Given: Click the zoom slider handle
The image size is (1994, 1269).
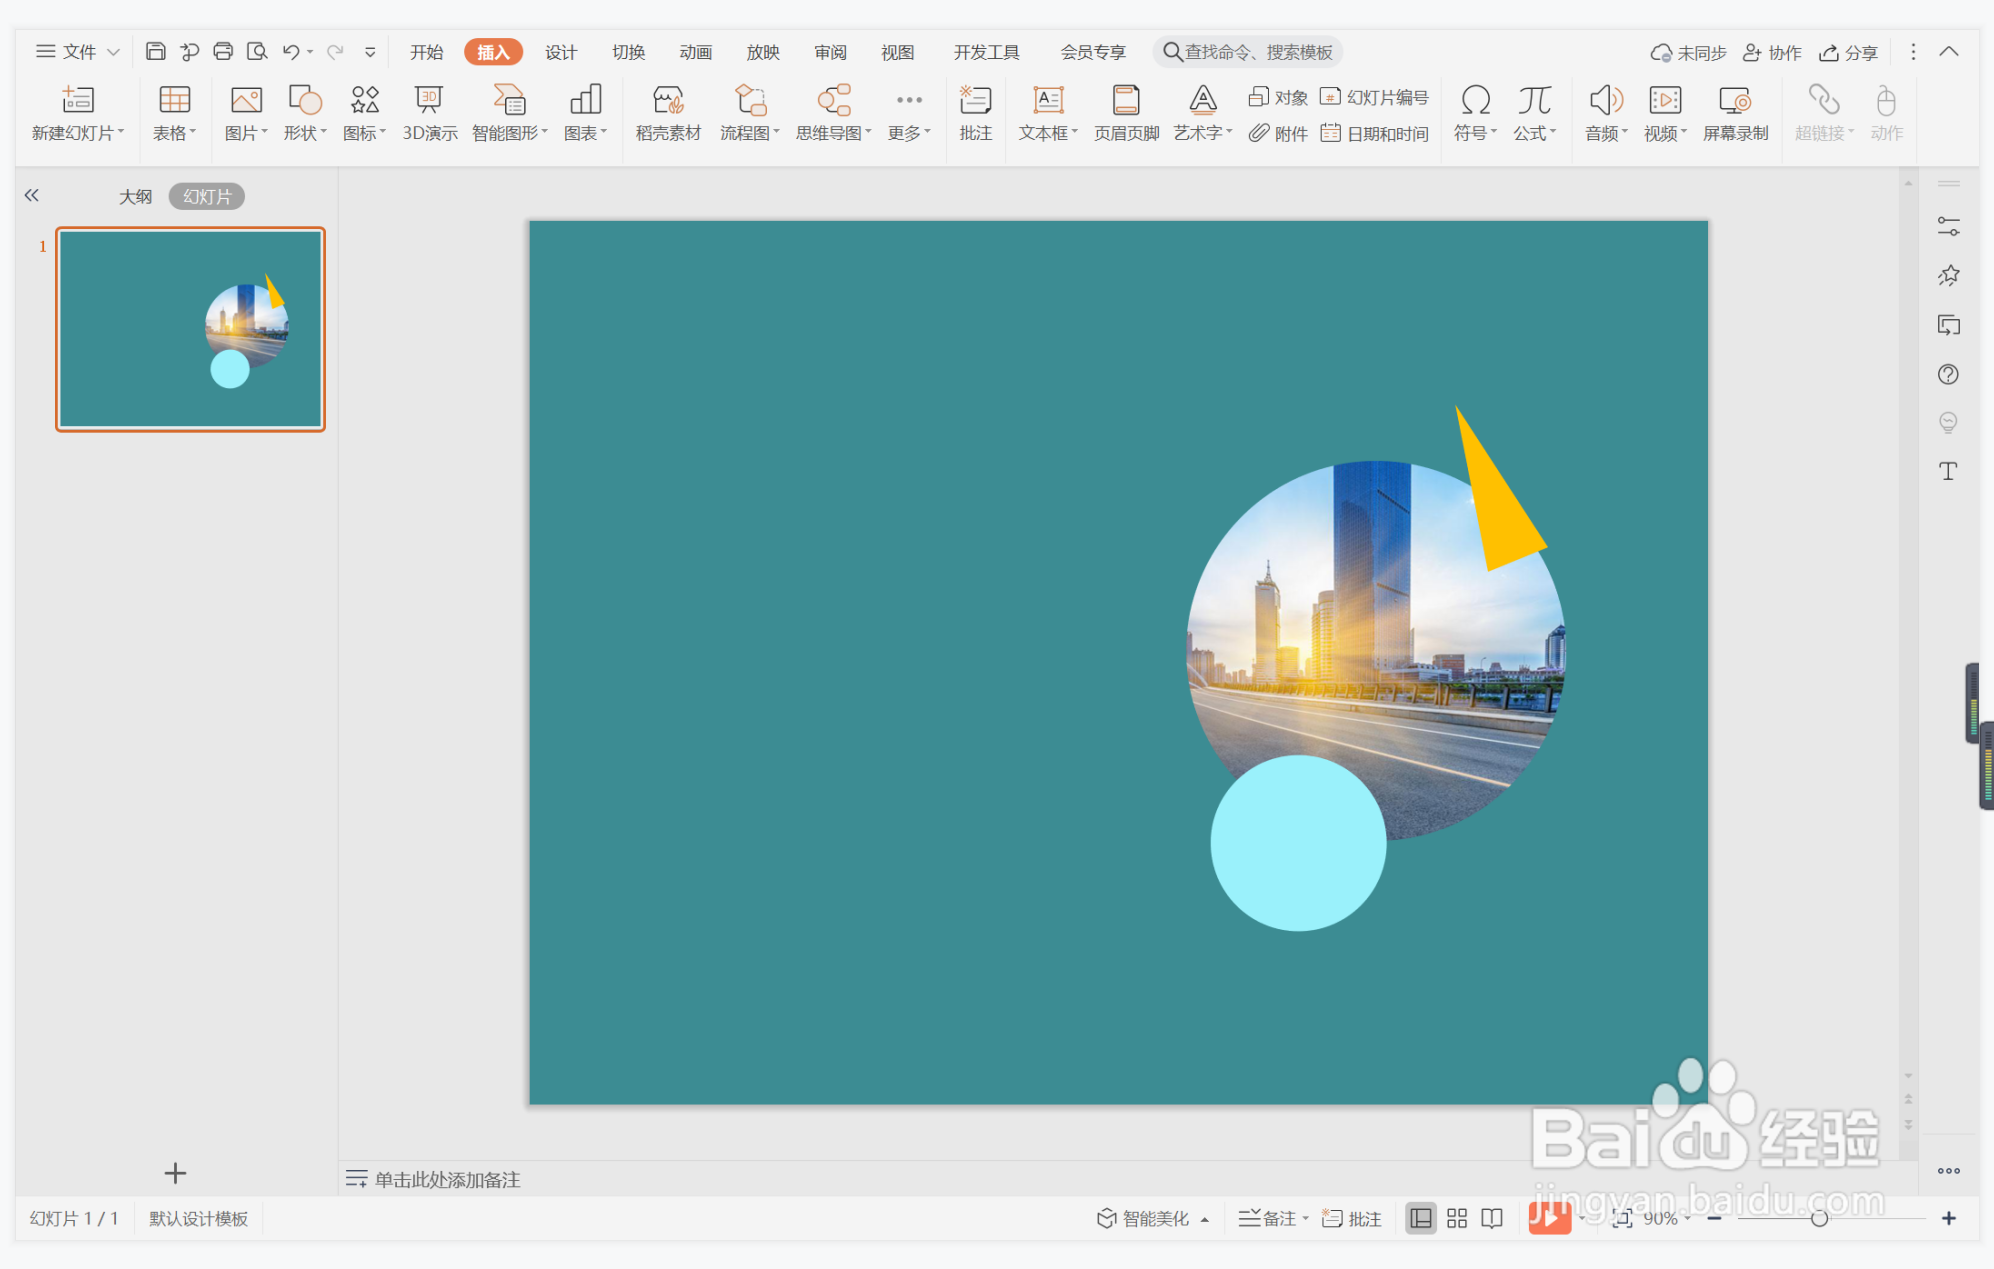Looking at the screenshot, I should pos(1819,1218).
